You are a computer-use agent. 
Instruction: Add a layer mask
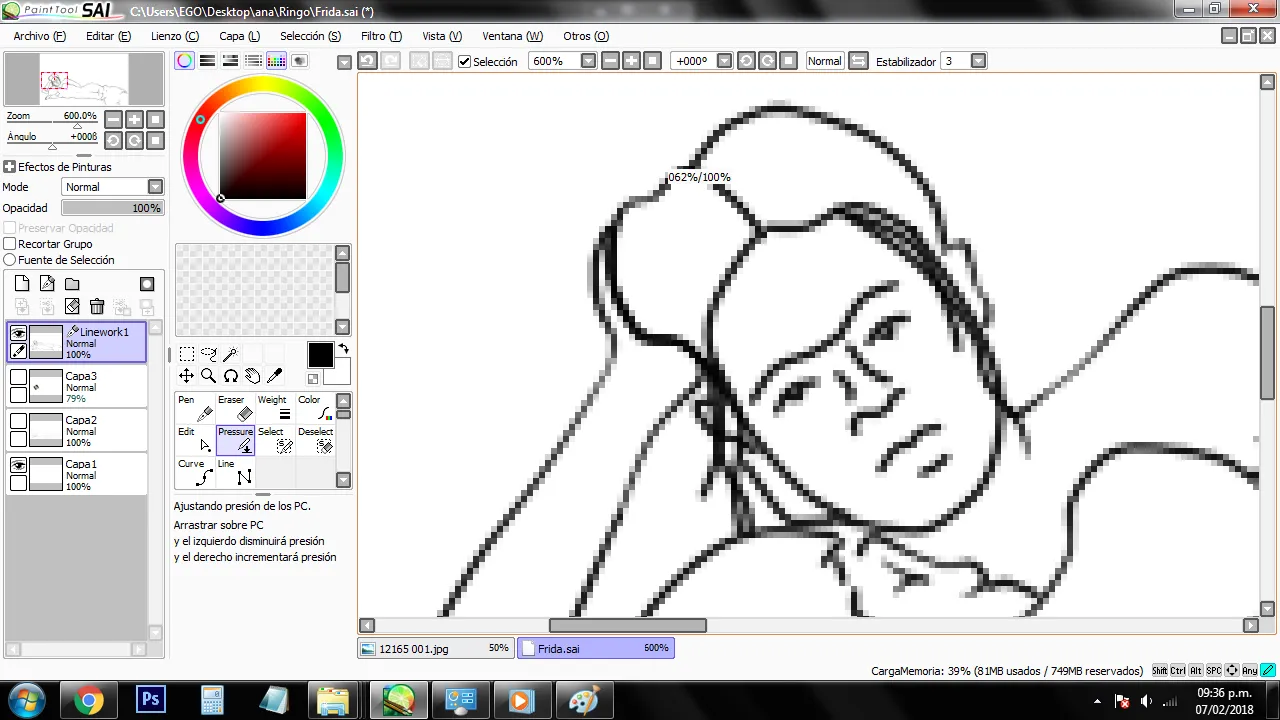pos(147,284)
